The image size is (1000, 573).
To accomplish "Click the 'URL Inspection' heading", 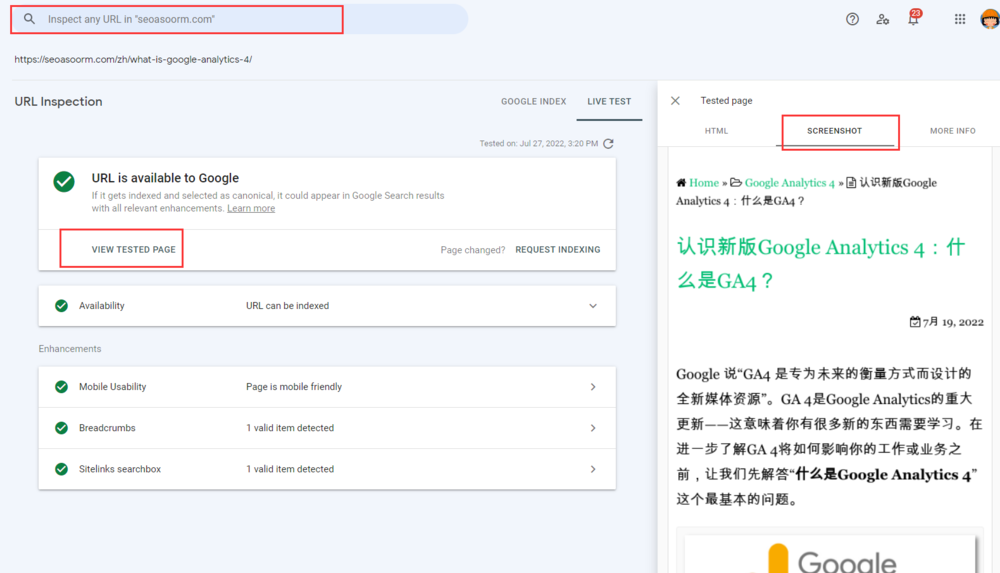I will click(x=58, y=101).
